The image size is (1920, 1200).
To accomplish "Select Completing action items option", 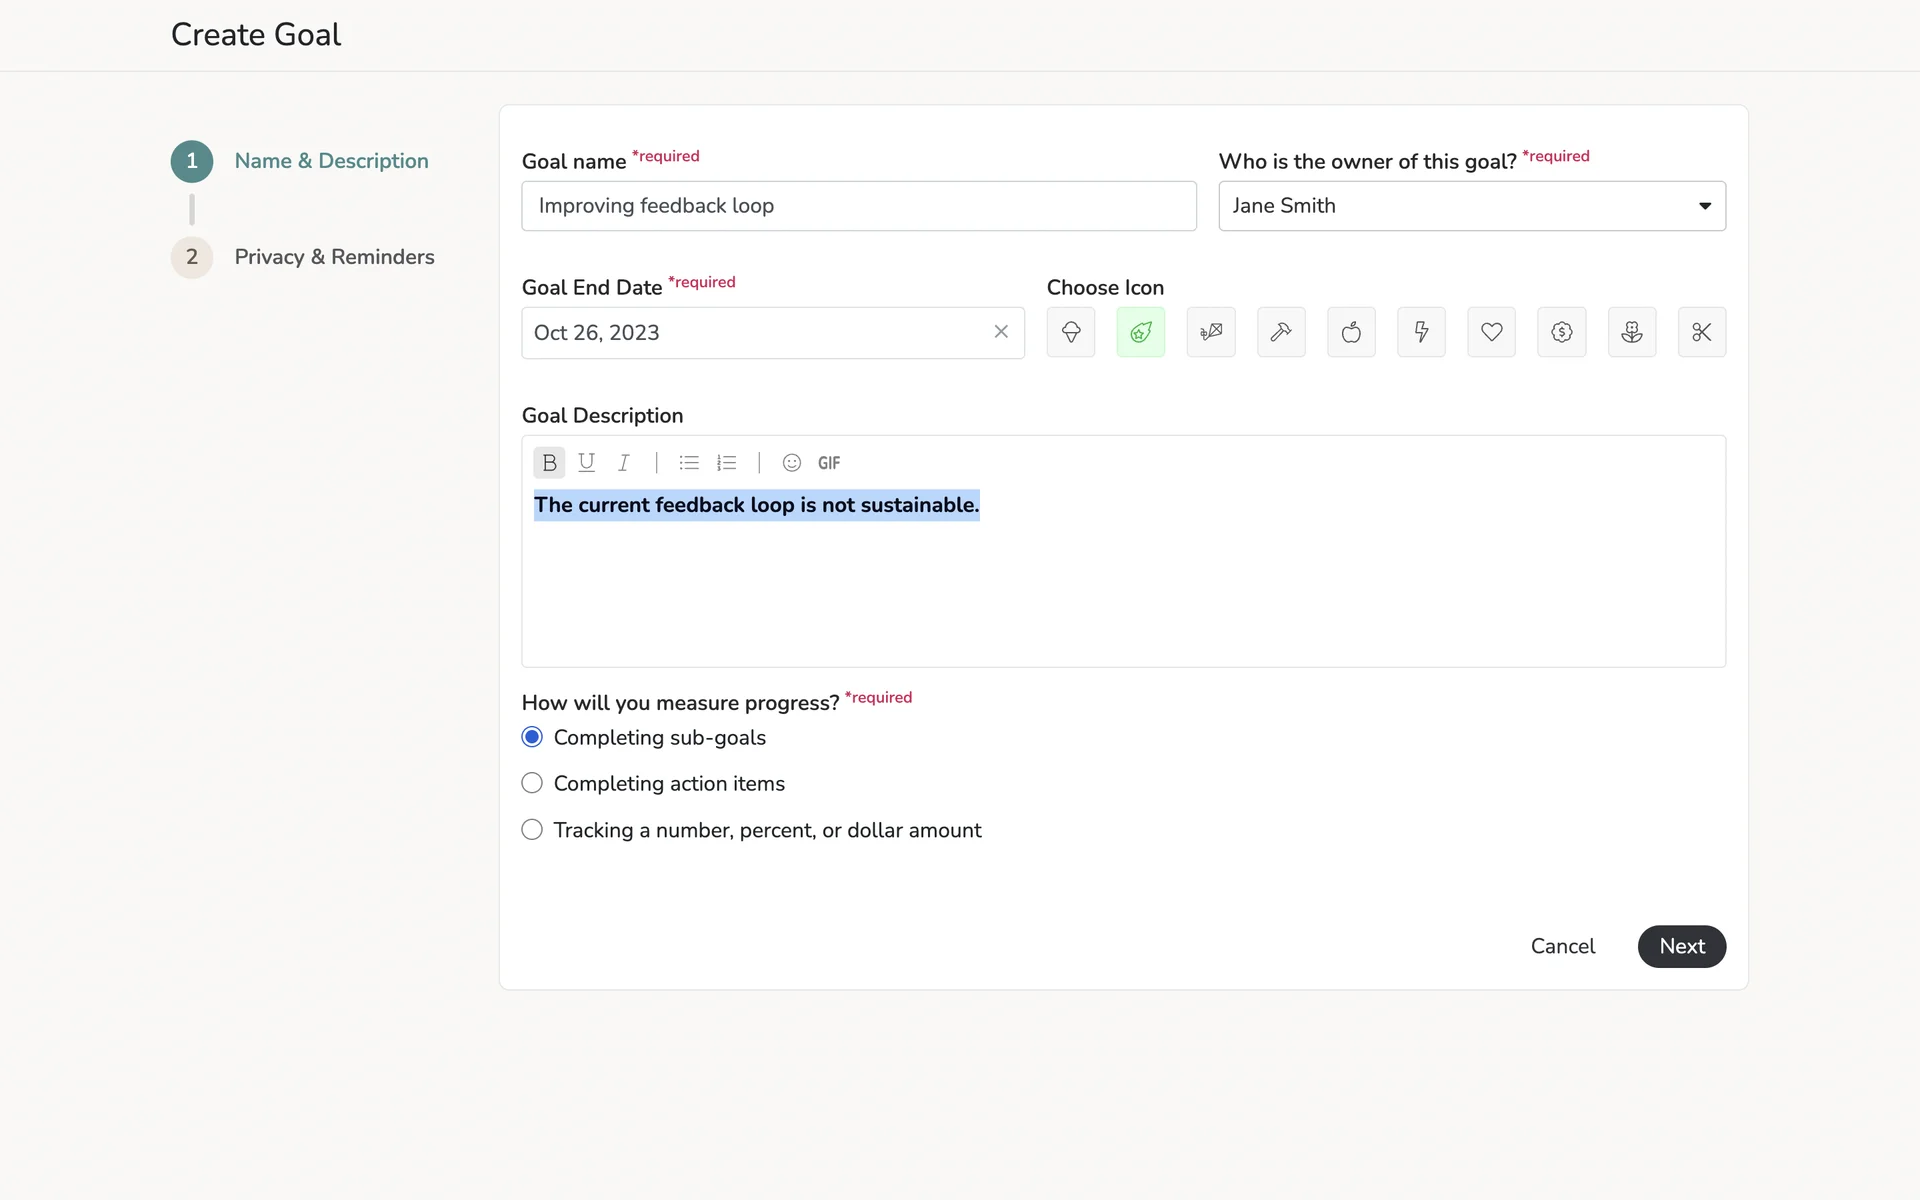I will pyautogui.click(x=532, y=783).
